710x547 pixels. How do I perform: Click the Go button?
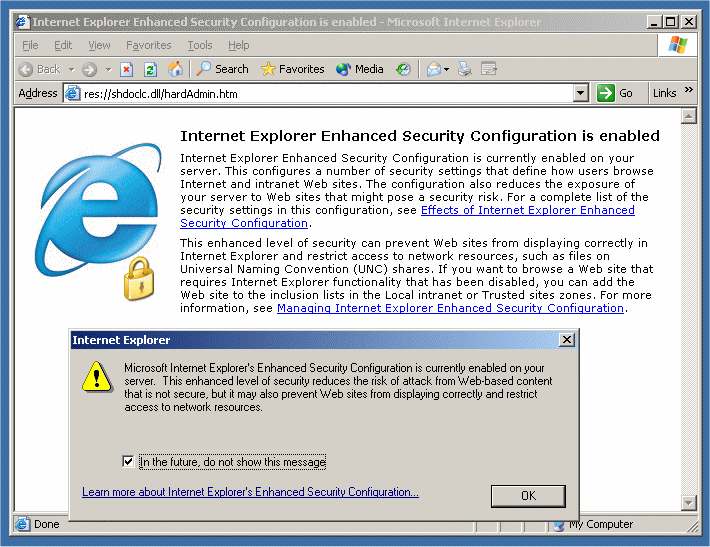pyautogui.click(x=615, y=93)
